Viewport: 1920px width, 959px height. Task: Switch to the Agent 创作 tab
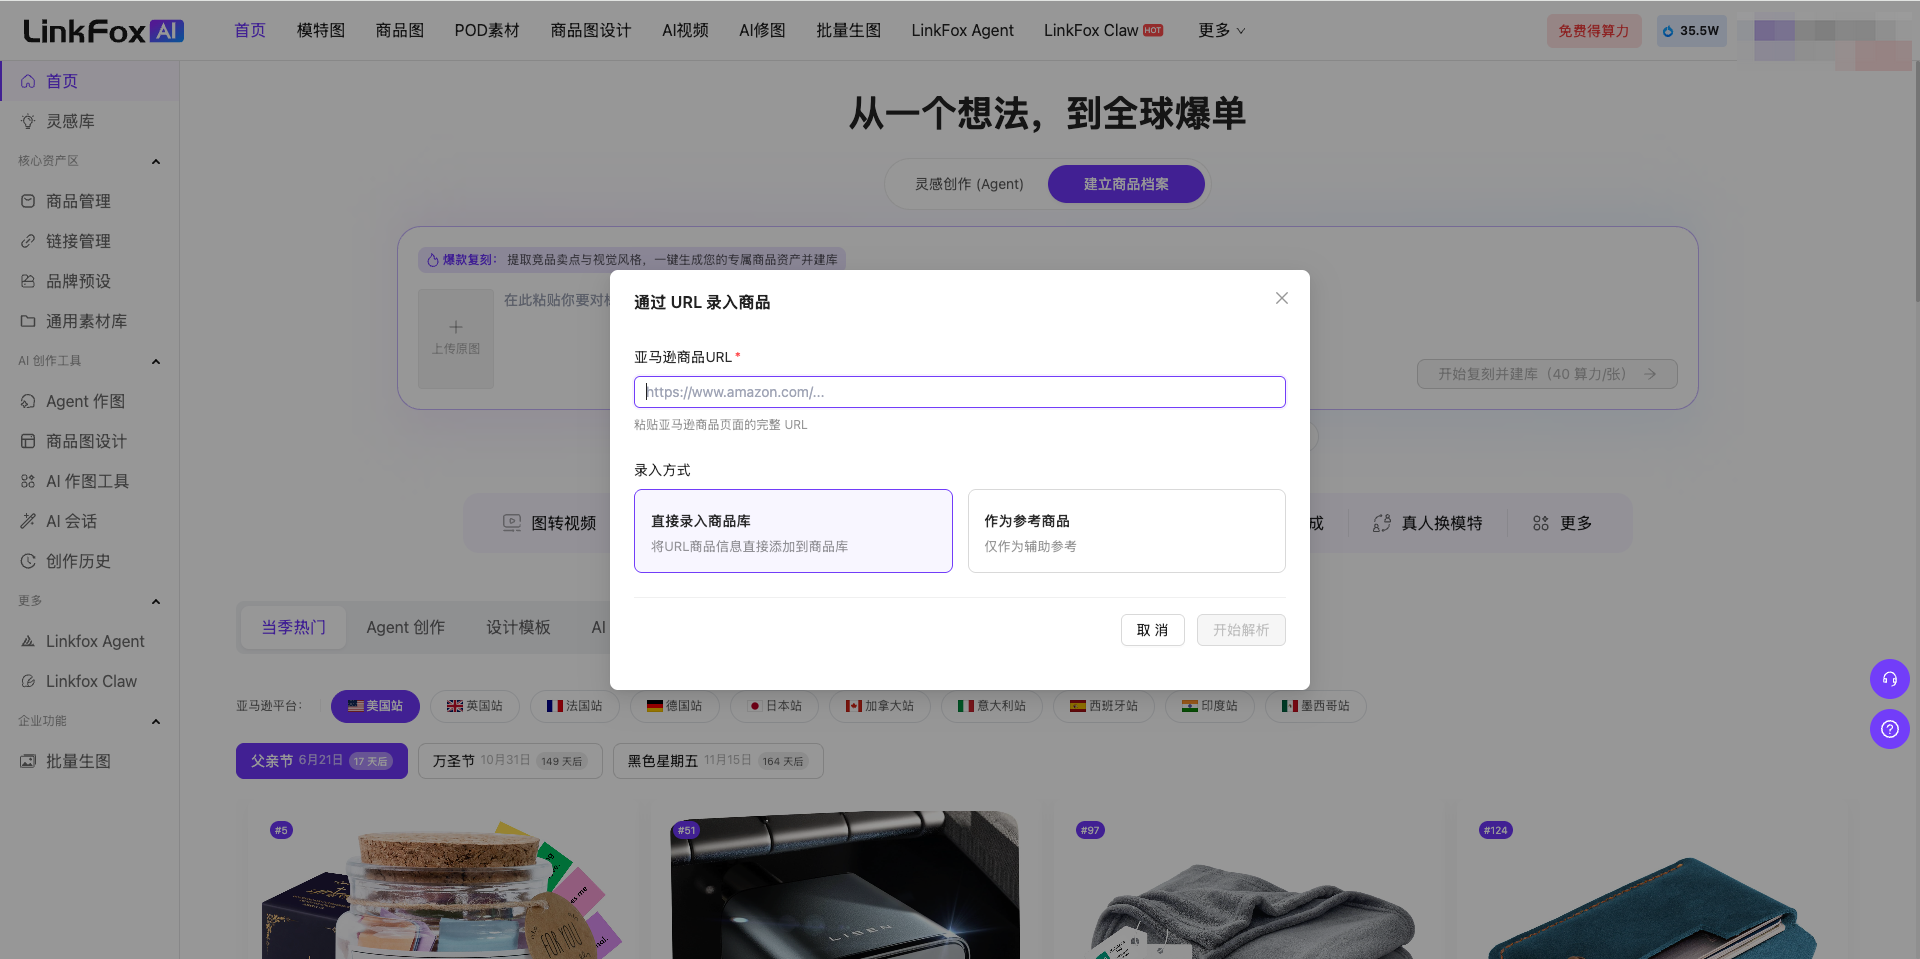[x=405, y=627]
